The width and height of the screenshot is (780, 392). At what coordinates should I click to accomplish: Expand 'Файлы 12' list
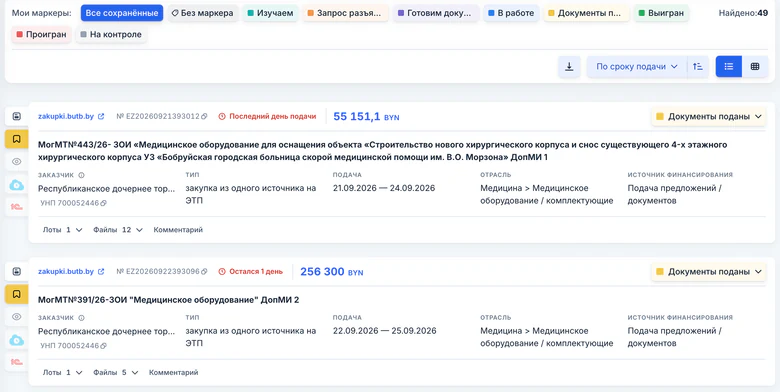tap(118, 230)
